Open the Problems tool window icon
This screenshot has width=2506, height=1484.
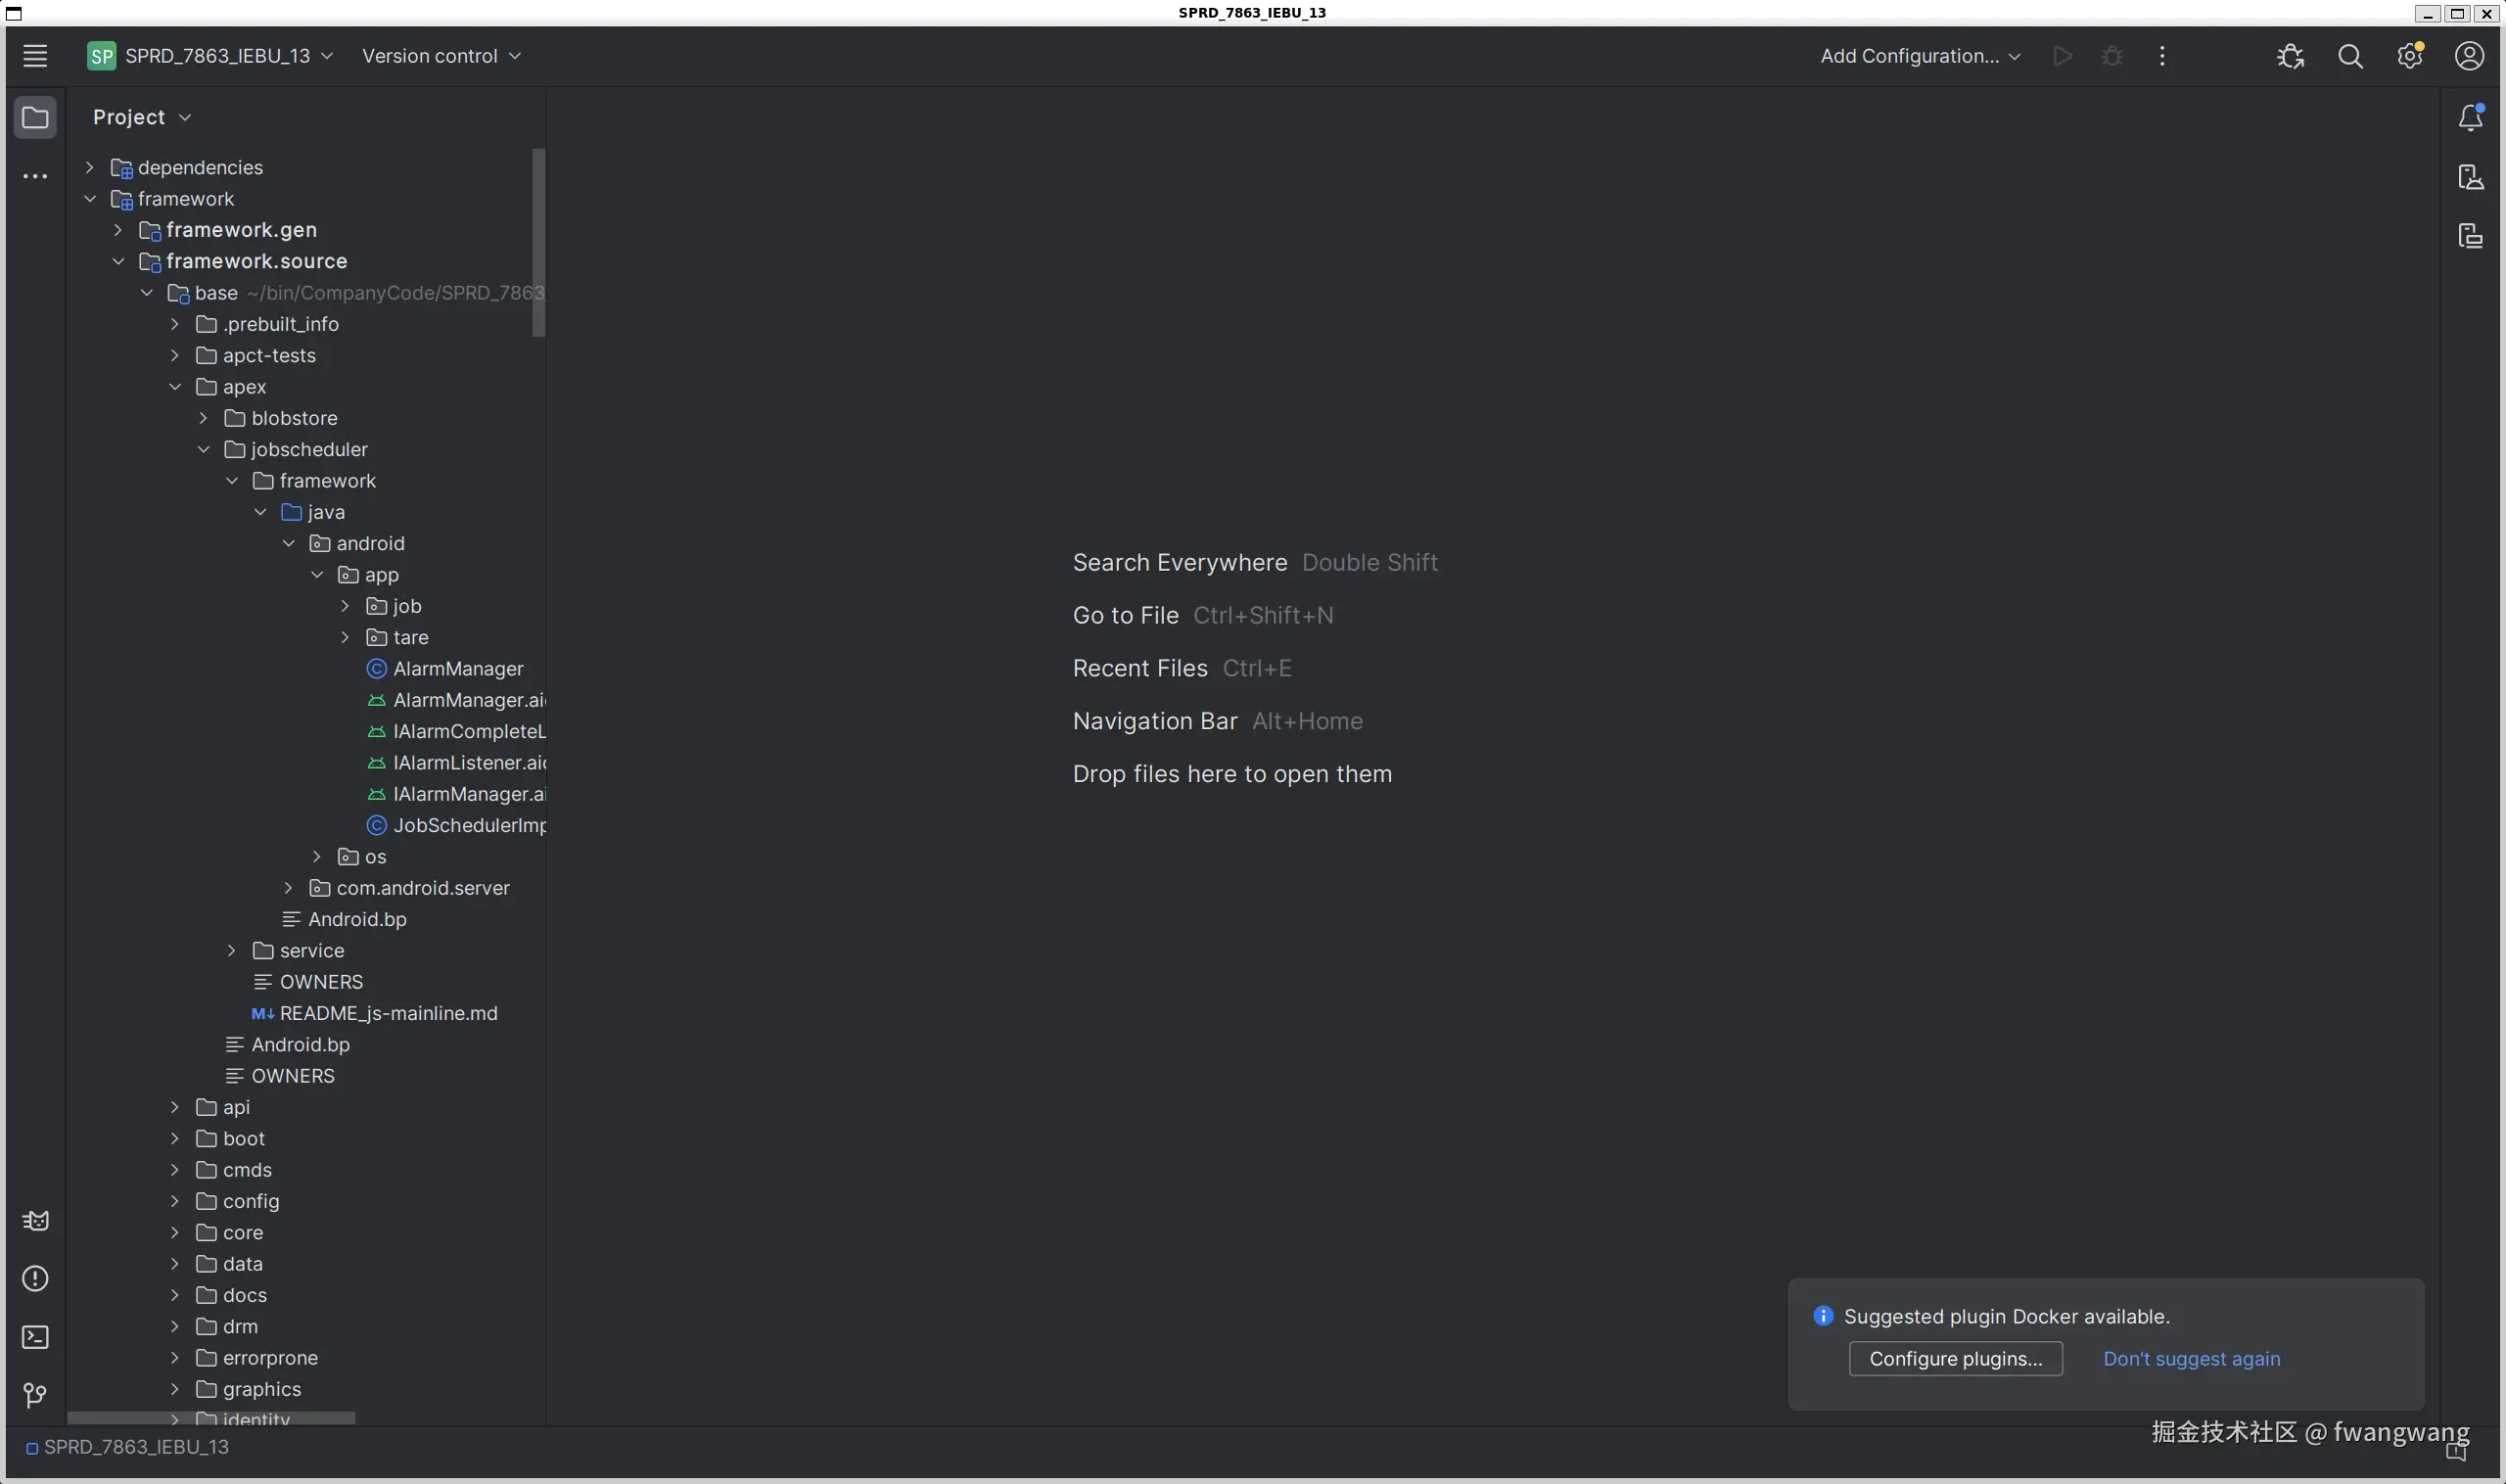pyautogui.click(x=35, y=1279)
